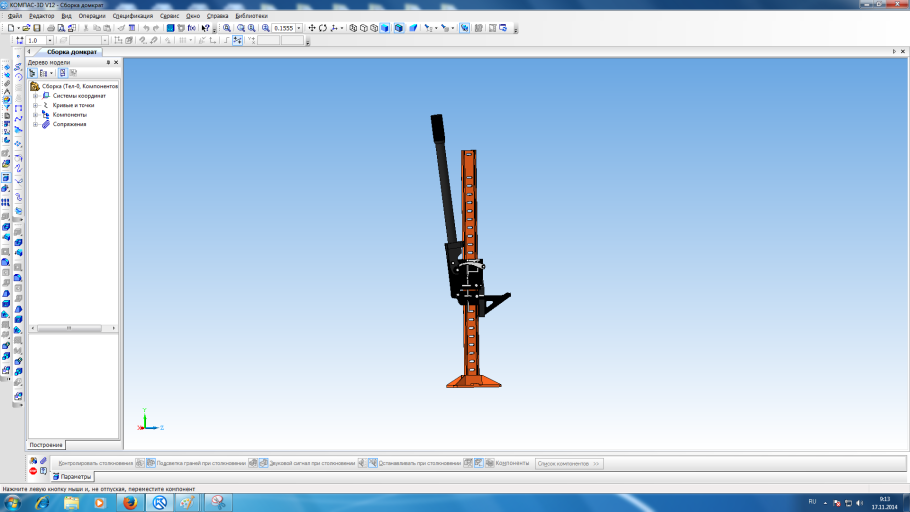Toggle 'Контролировать столкновения' collision control option
The height and width of the screenshot is (512, 910).
pyautogui.click(x=96, y=463)
